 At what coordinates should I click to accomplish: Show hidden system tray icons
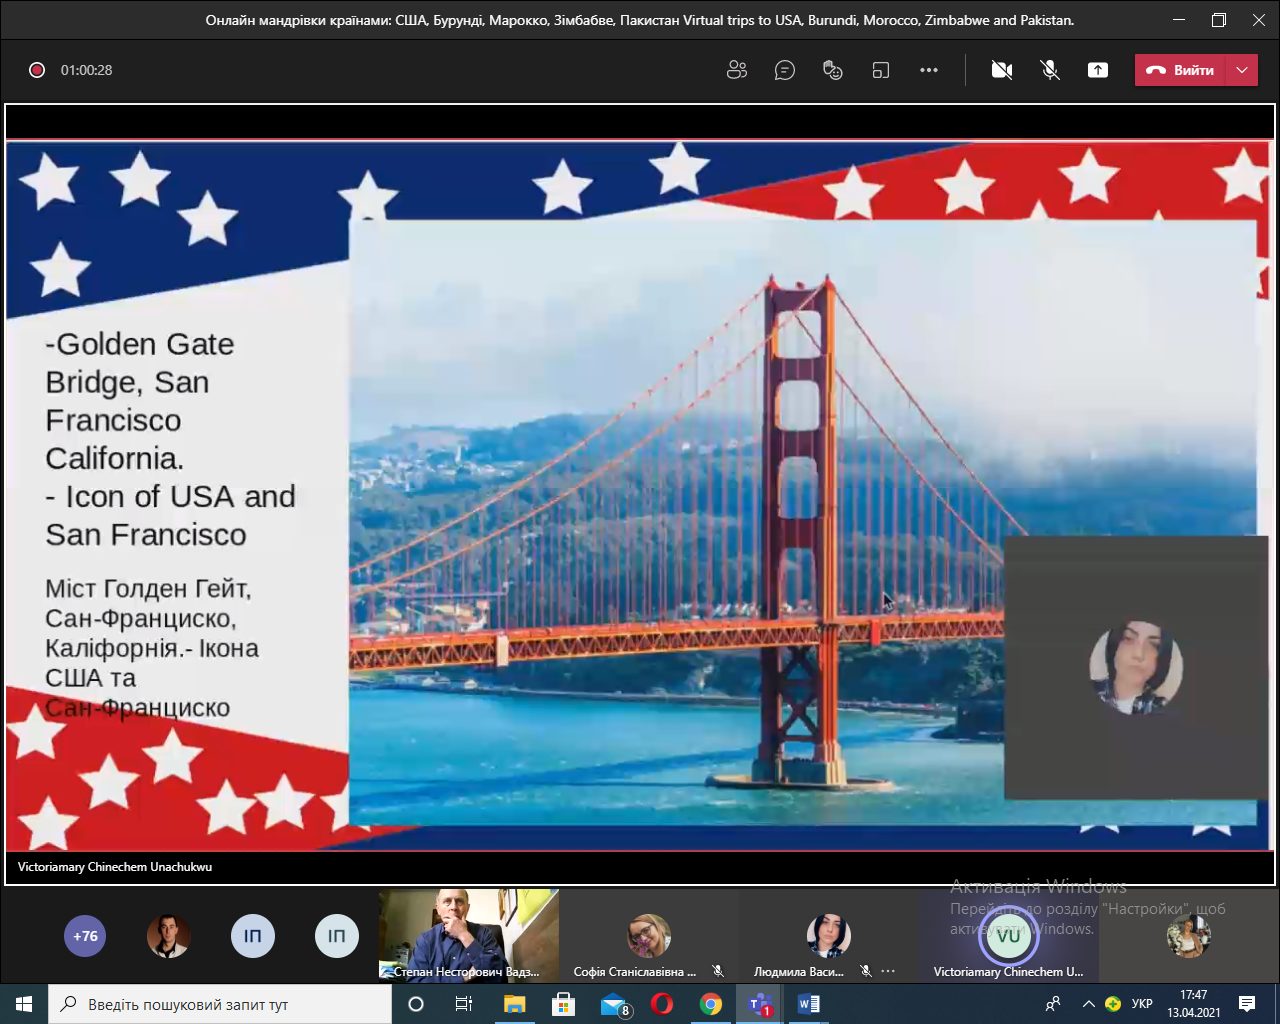[1089, 1004]
